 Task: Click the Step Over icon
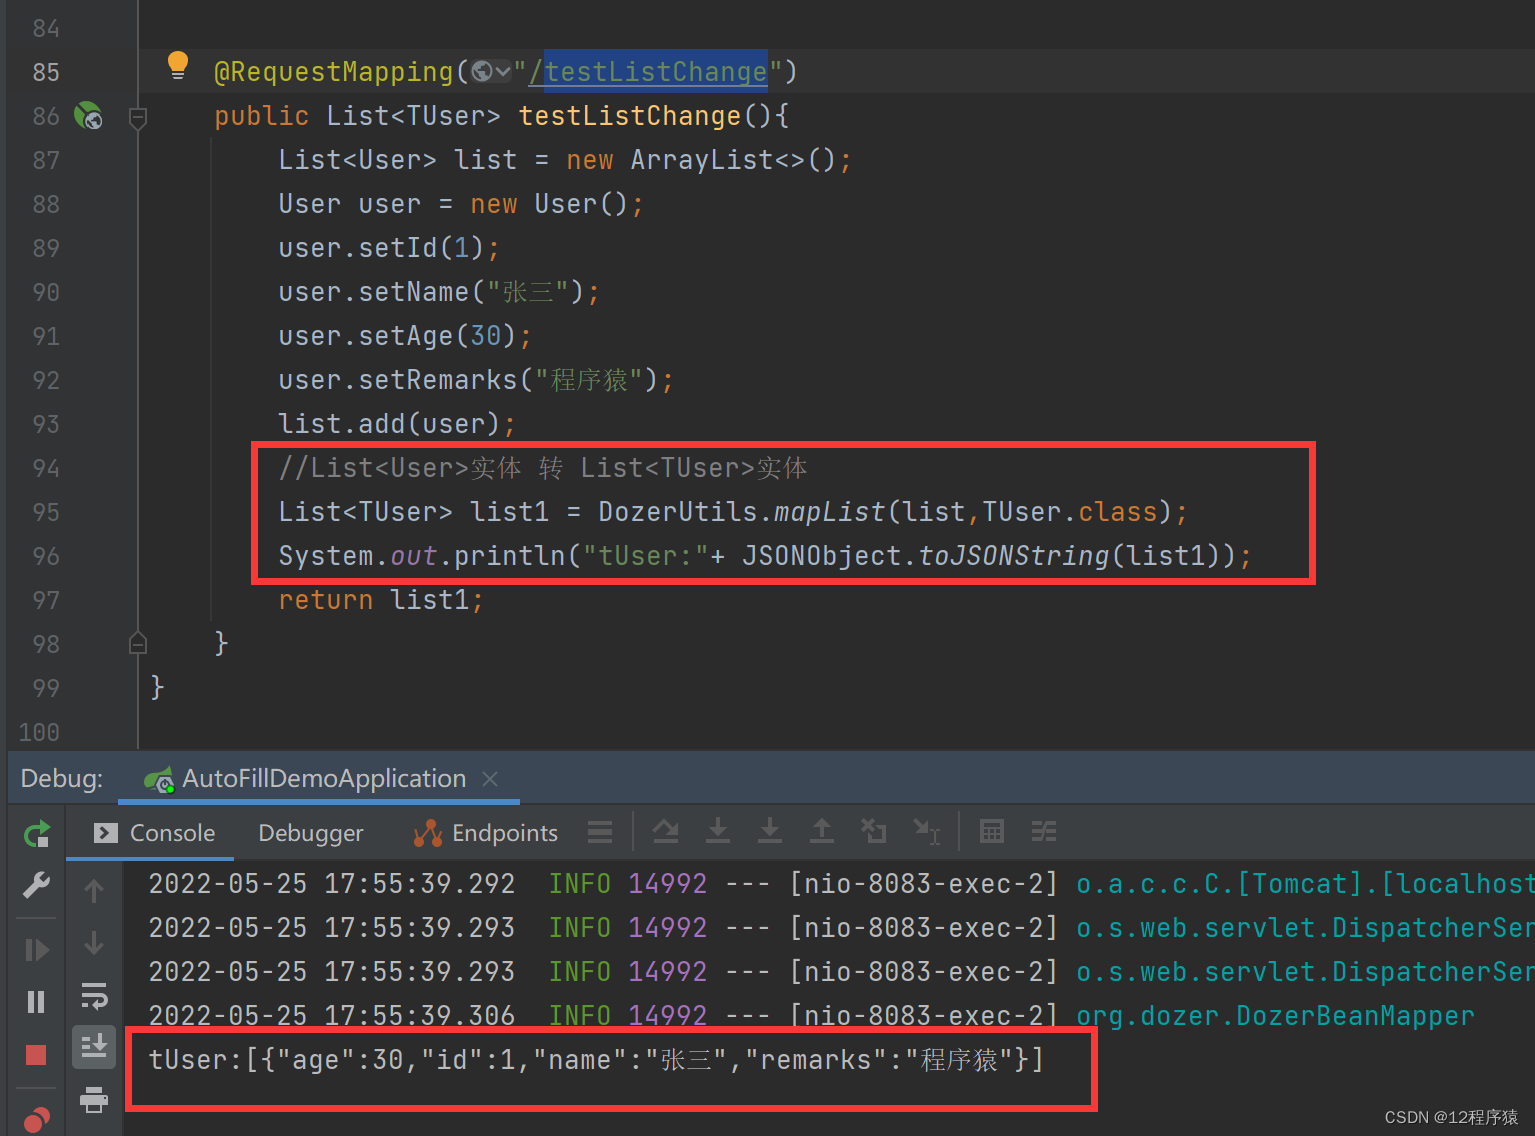pyautogui.click(x=666, y=831)
